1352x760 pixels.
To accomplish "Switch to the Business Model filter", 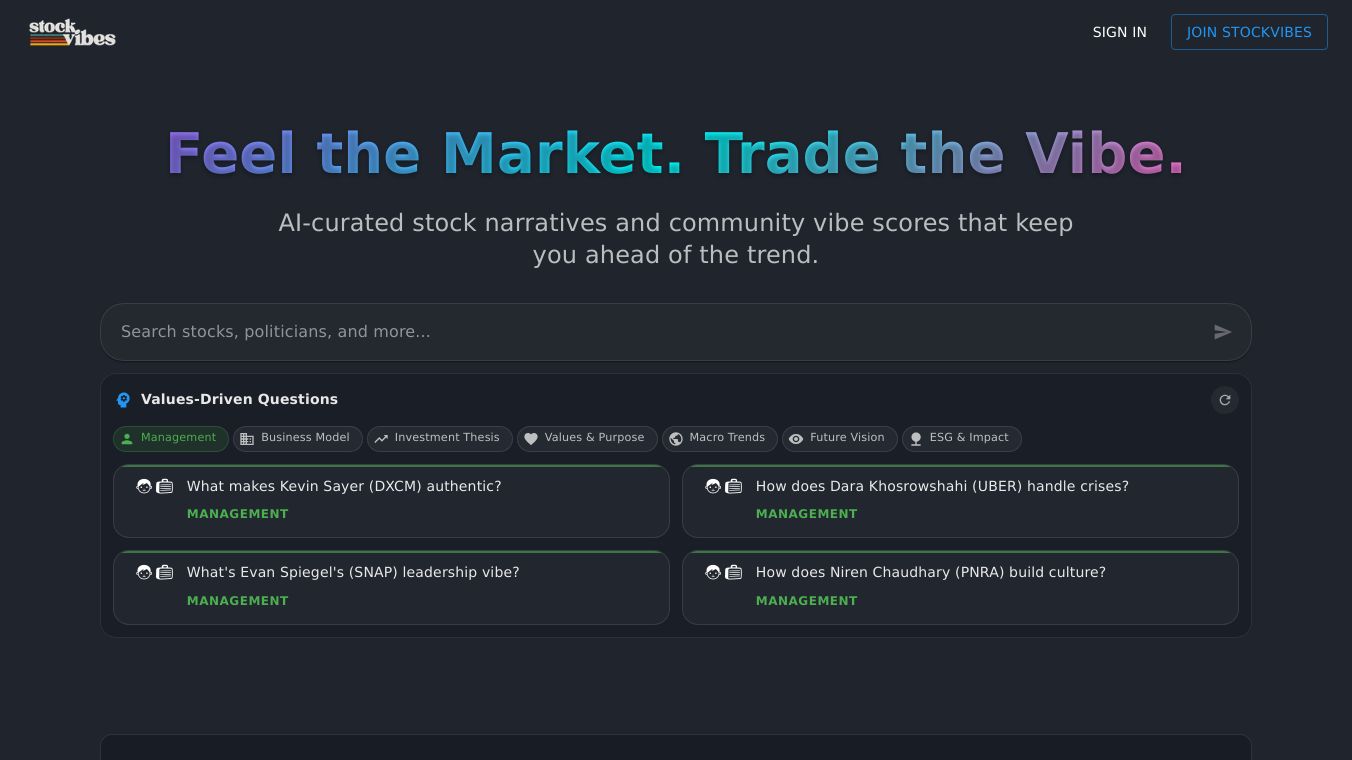I will click(x=298, y=438).
